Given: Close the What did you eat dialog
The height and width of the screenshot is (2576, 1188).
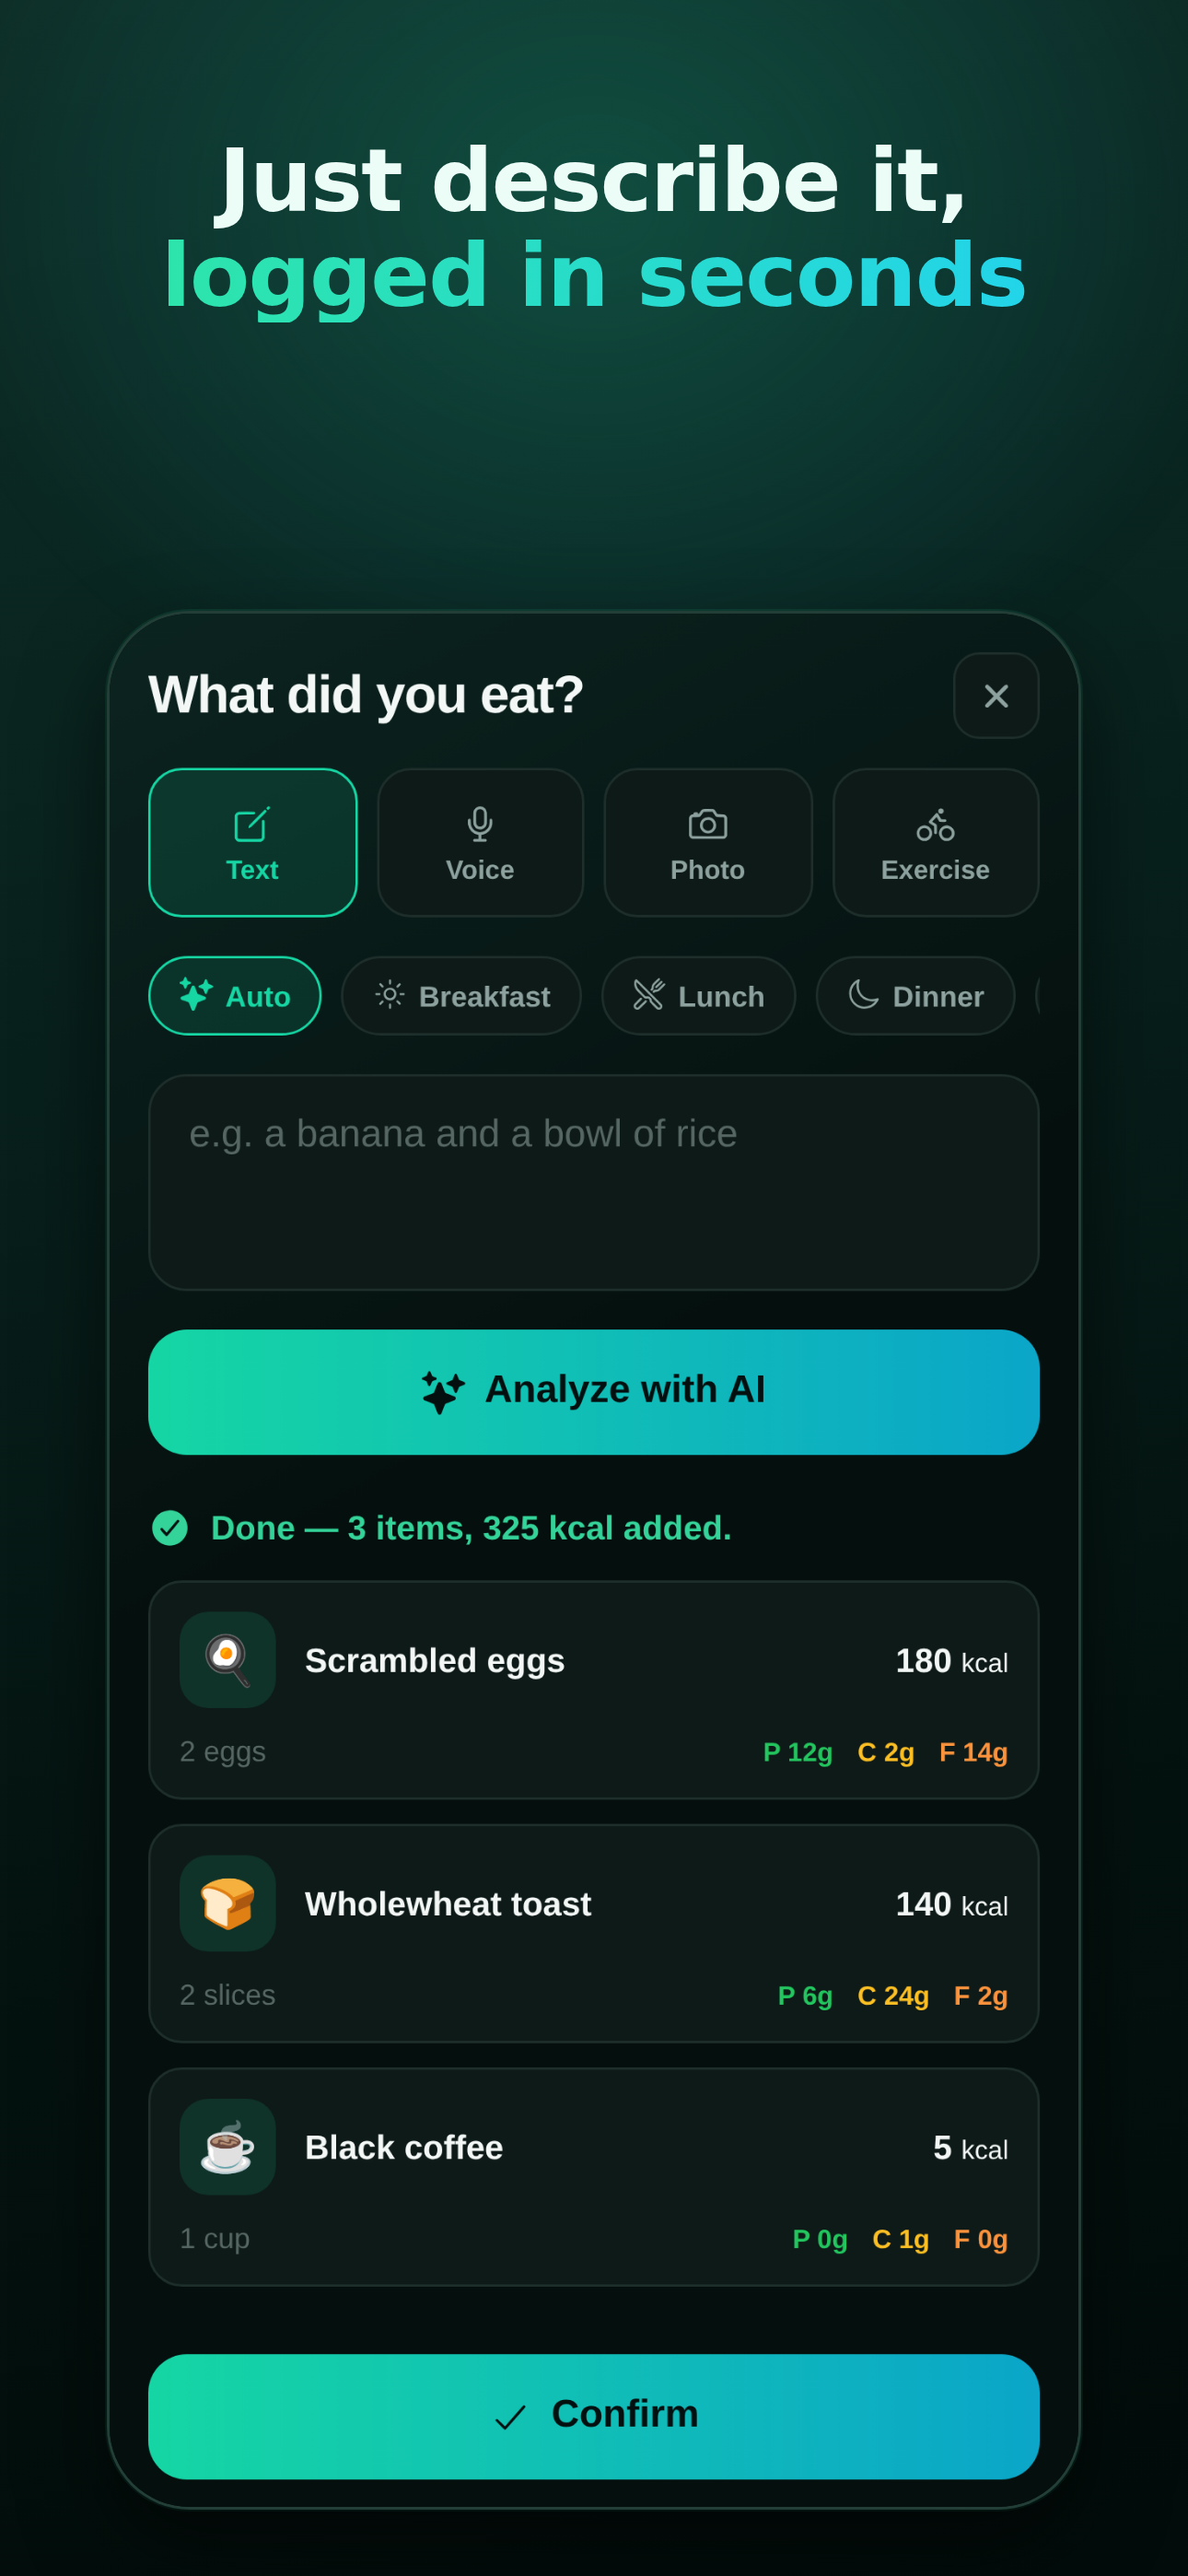Looking at the screenshot, I should pyautogui.click(x=996, y=696).
